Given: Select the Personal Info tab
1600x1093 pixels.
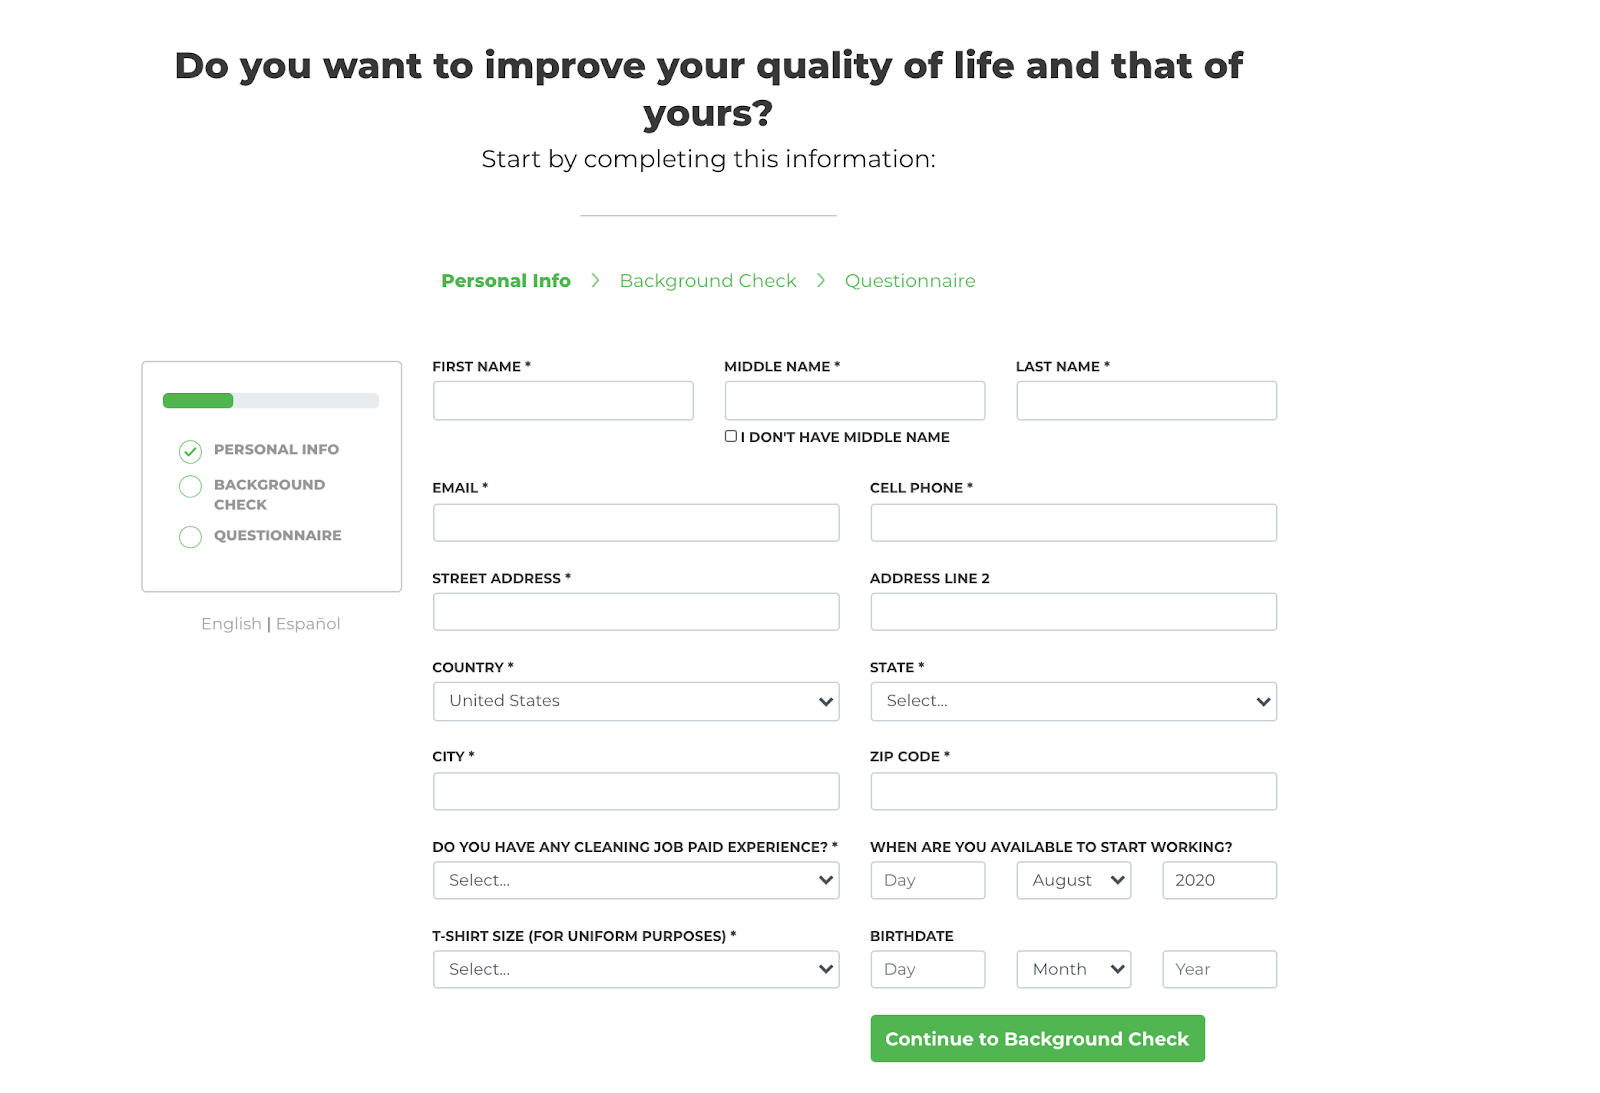Looking at the screenshot, I should (506, 281).
